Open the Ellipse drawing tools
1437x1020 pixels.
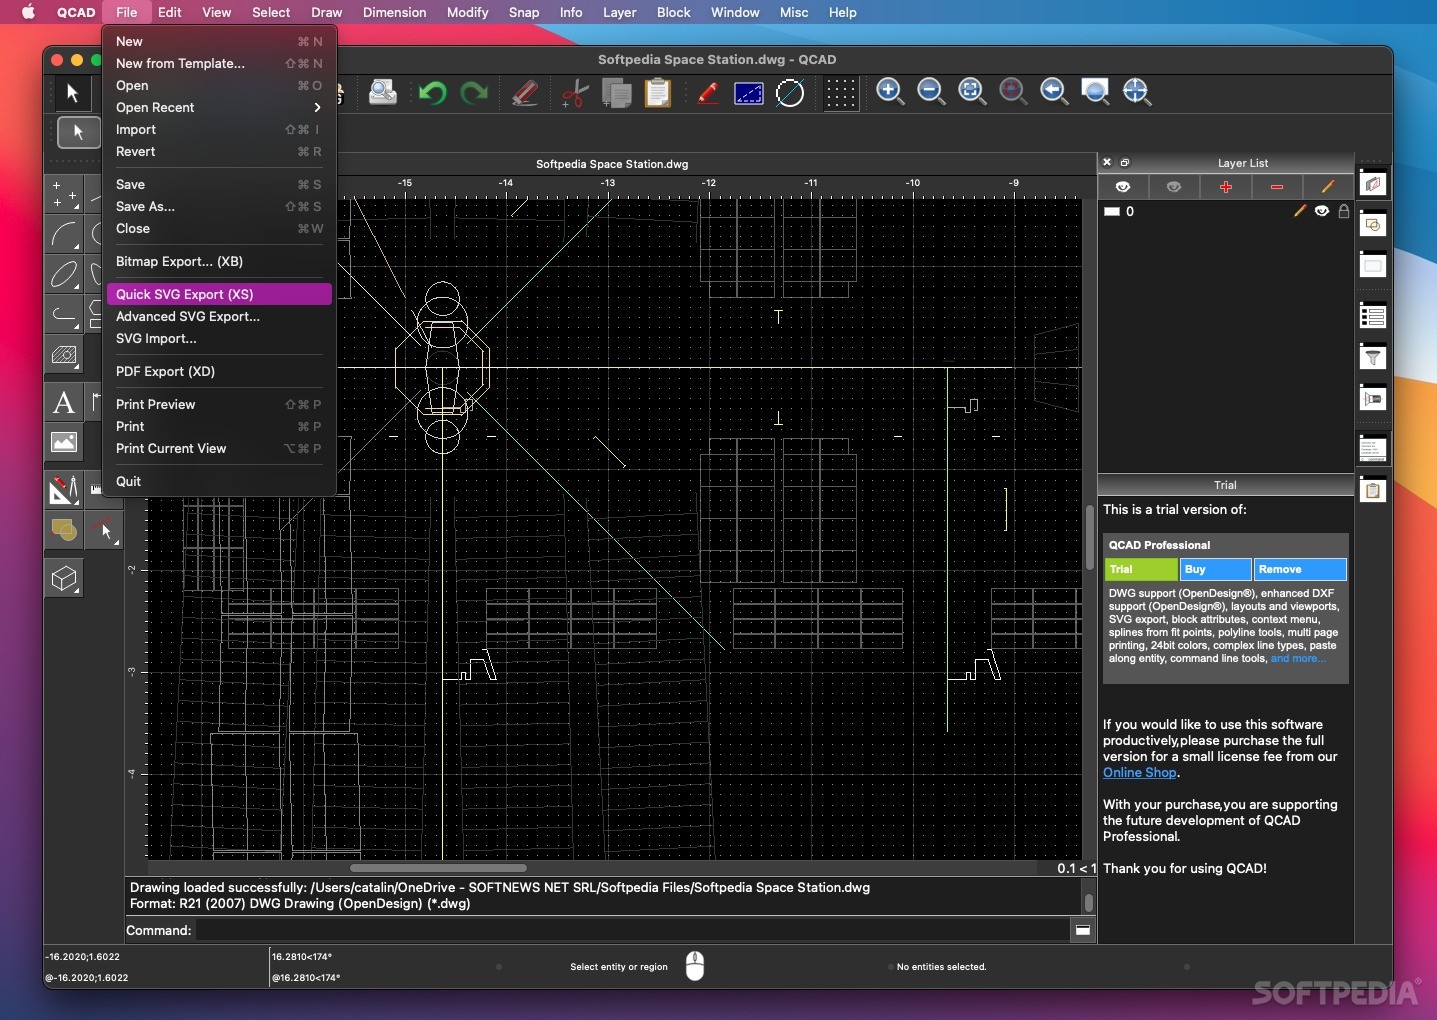64,275
